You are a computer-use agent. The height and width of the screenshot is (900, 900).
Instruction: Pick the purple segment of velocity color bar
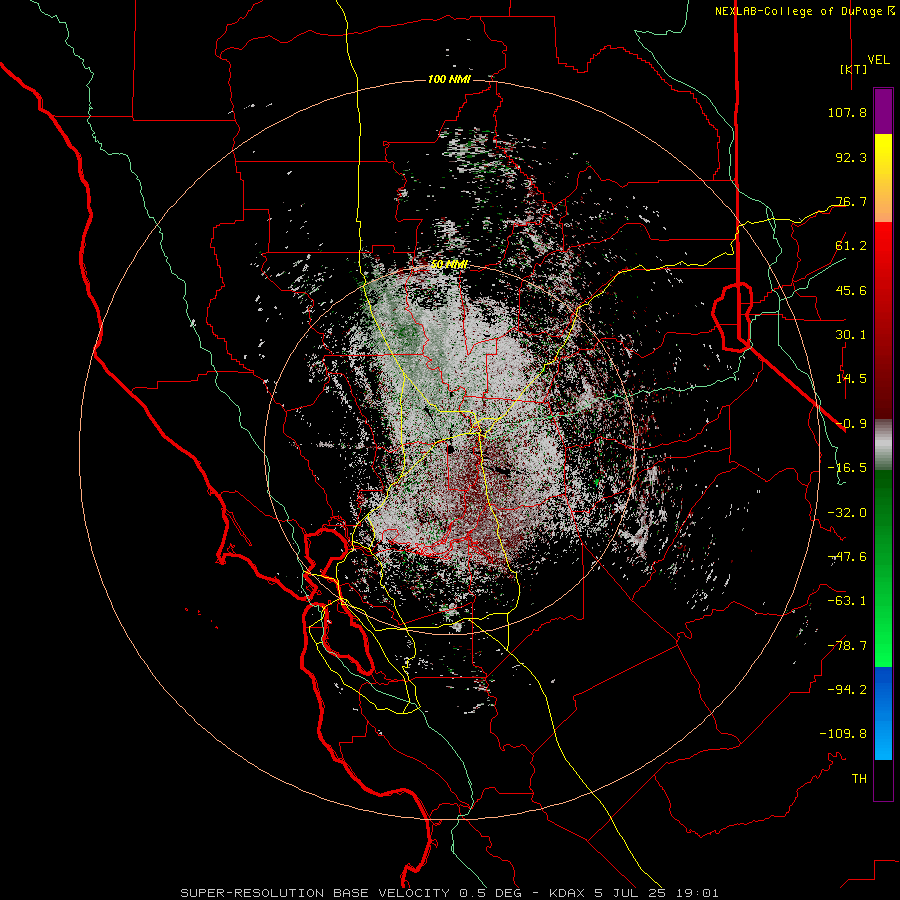[x=883, y=111]
